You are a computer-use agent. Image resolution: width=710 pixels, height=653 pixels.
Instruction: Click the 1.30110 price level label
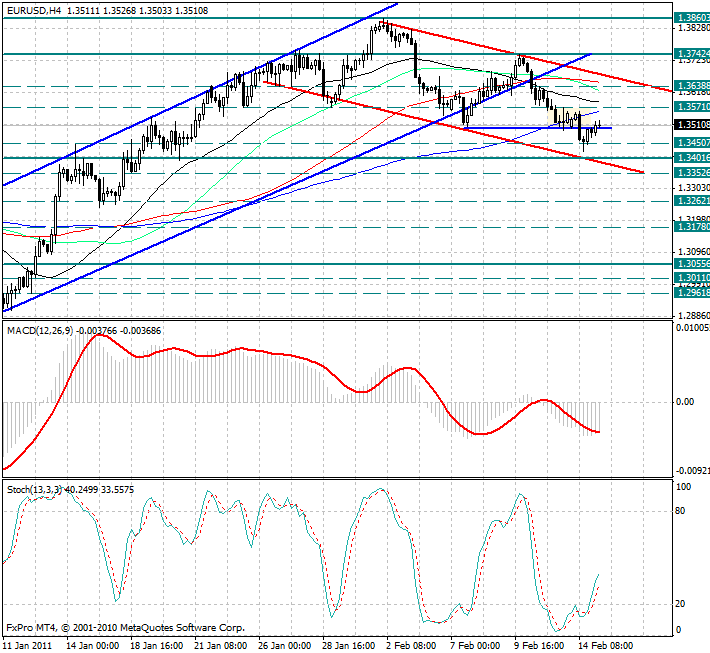tap(692, 277)
